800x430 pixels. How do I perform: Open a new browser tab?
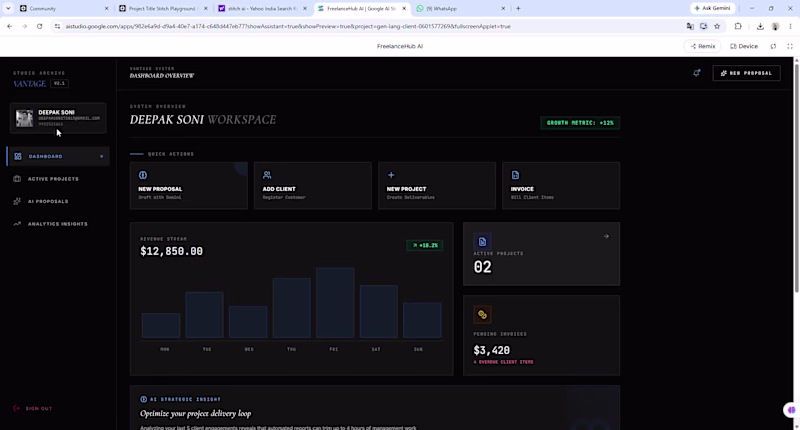tap(518, 8)
